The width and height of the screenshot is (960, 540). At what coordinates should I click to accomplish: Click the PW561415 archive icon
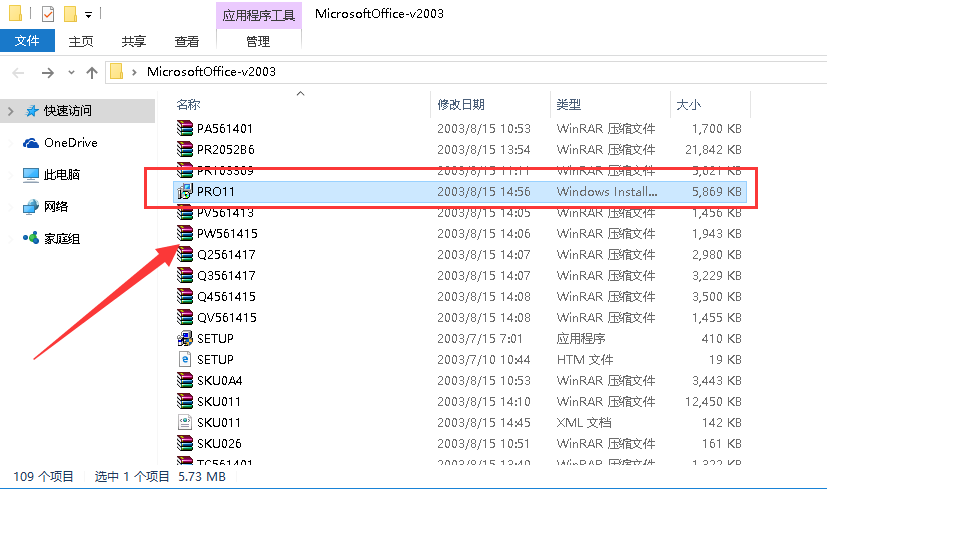click(185, 233)
